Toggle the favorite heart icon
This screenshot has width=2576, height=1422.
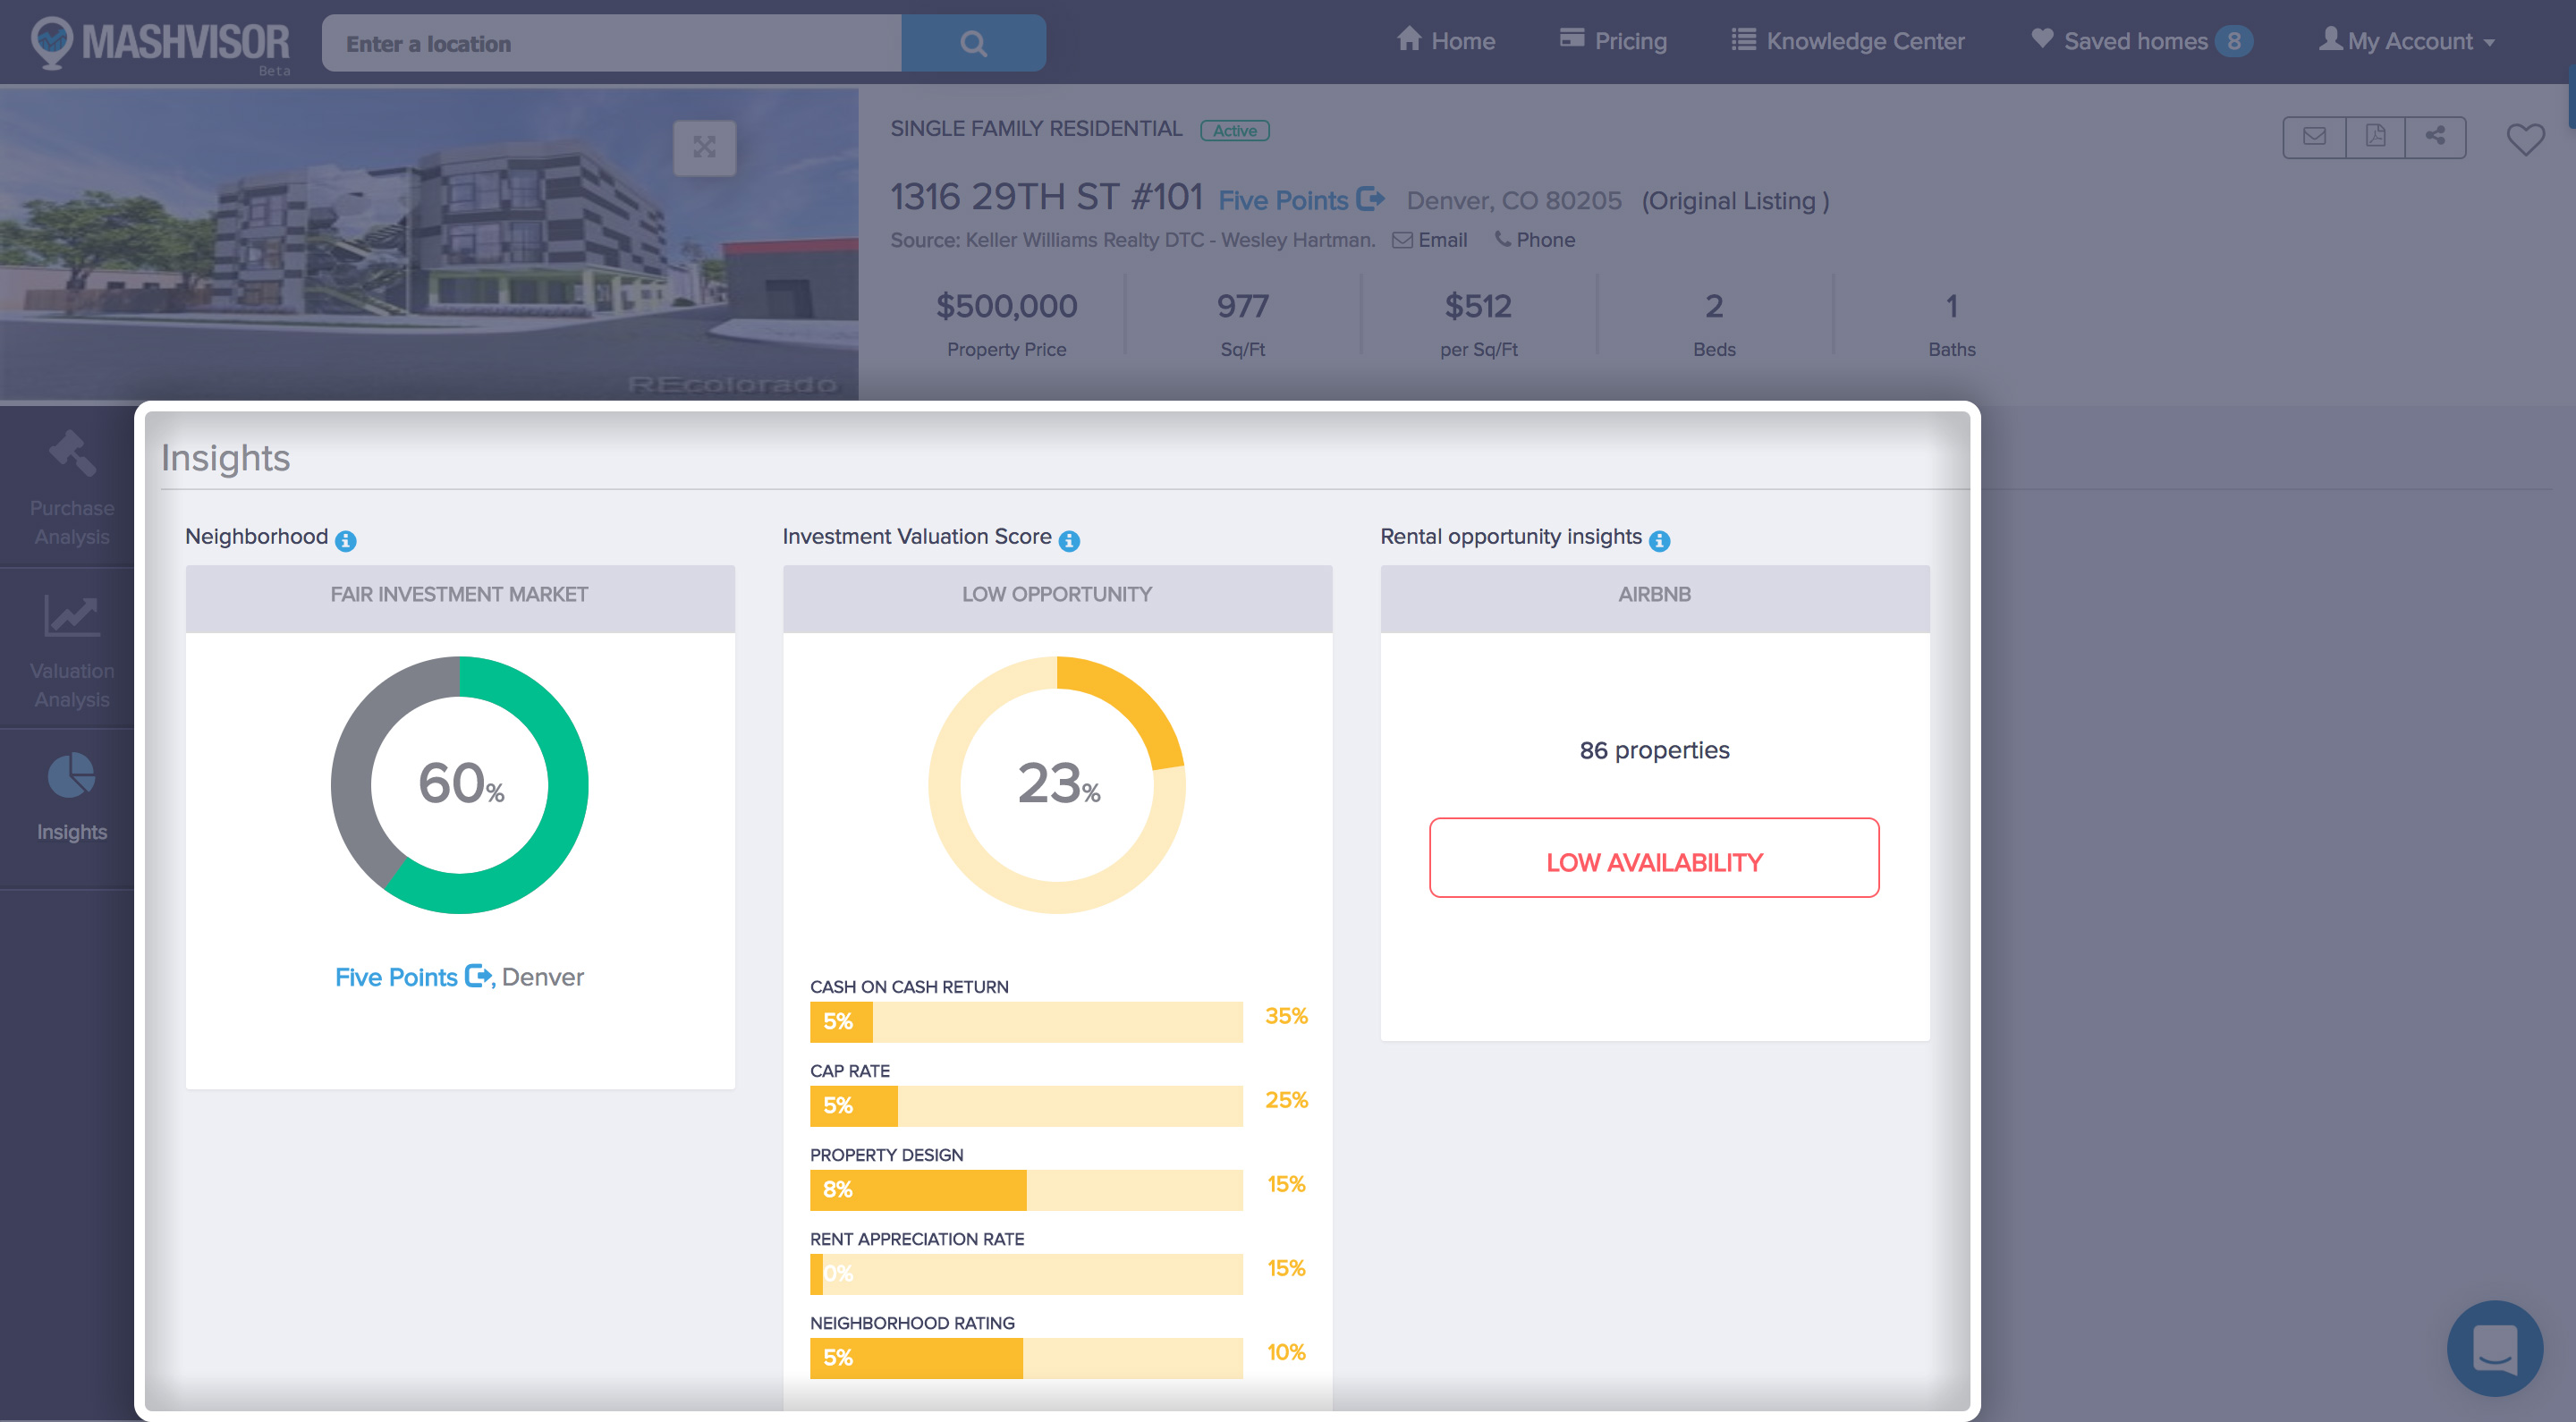[x=2525, y=139]
